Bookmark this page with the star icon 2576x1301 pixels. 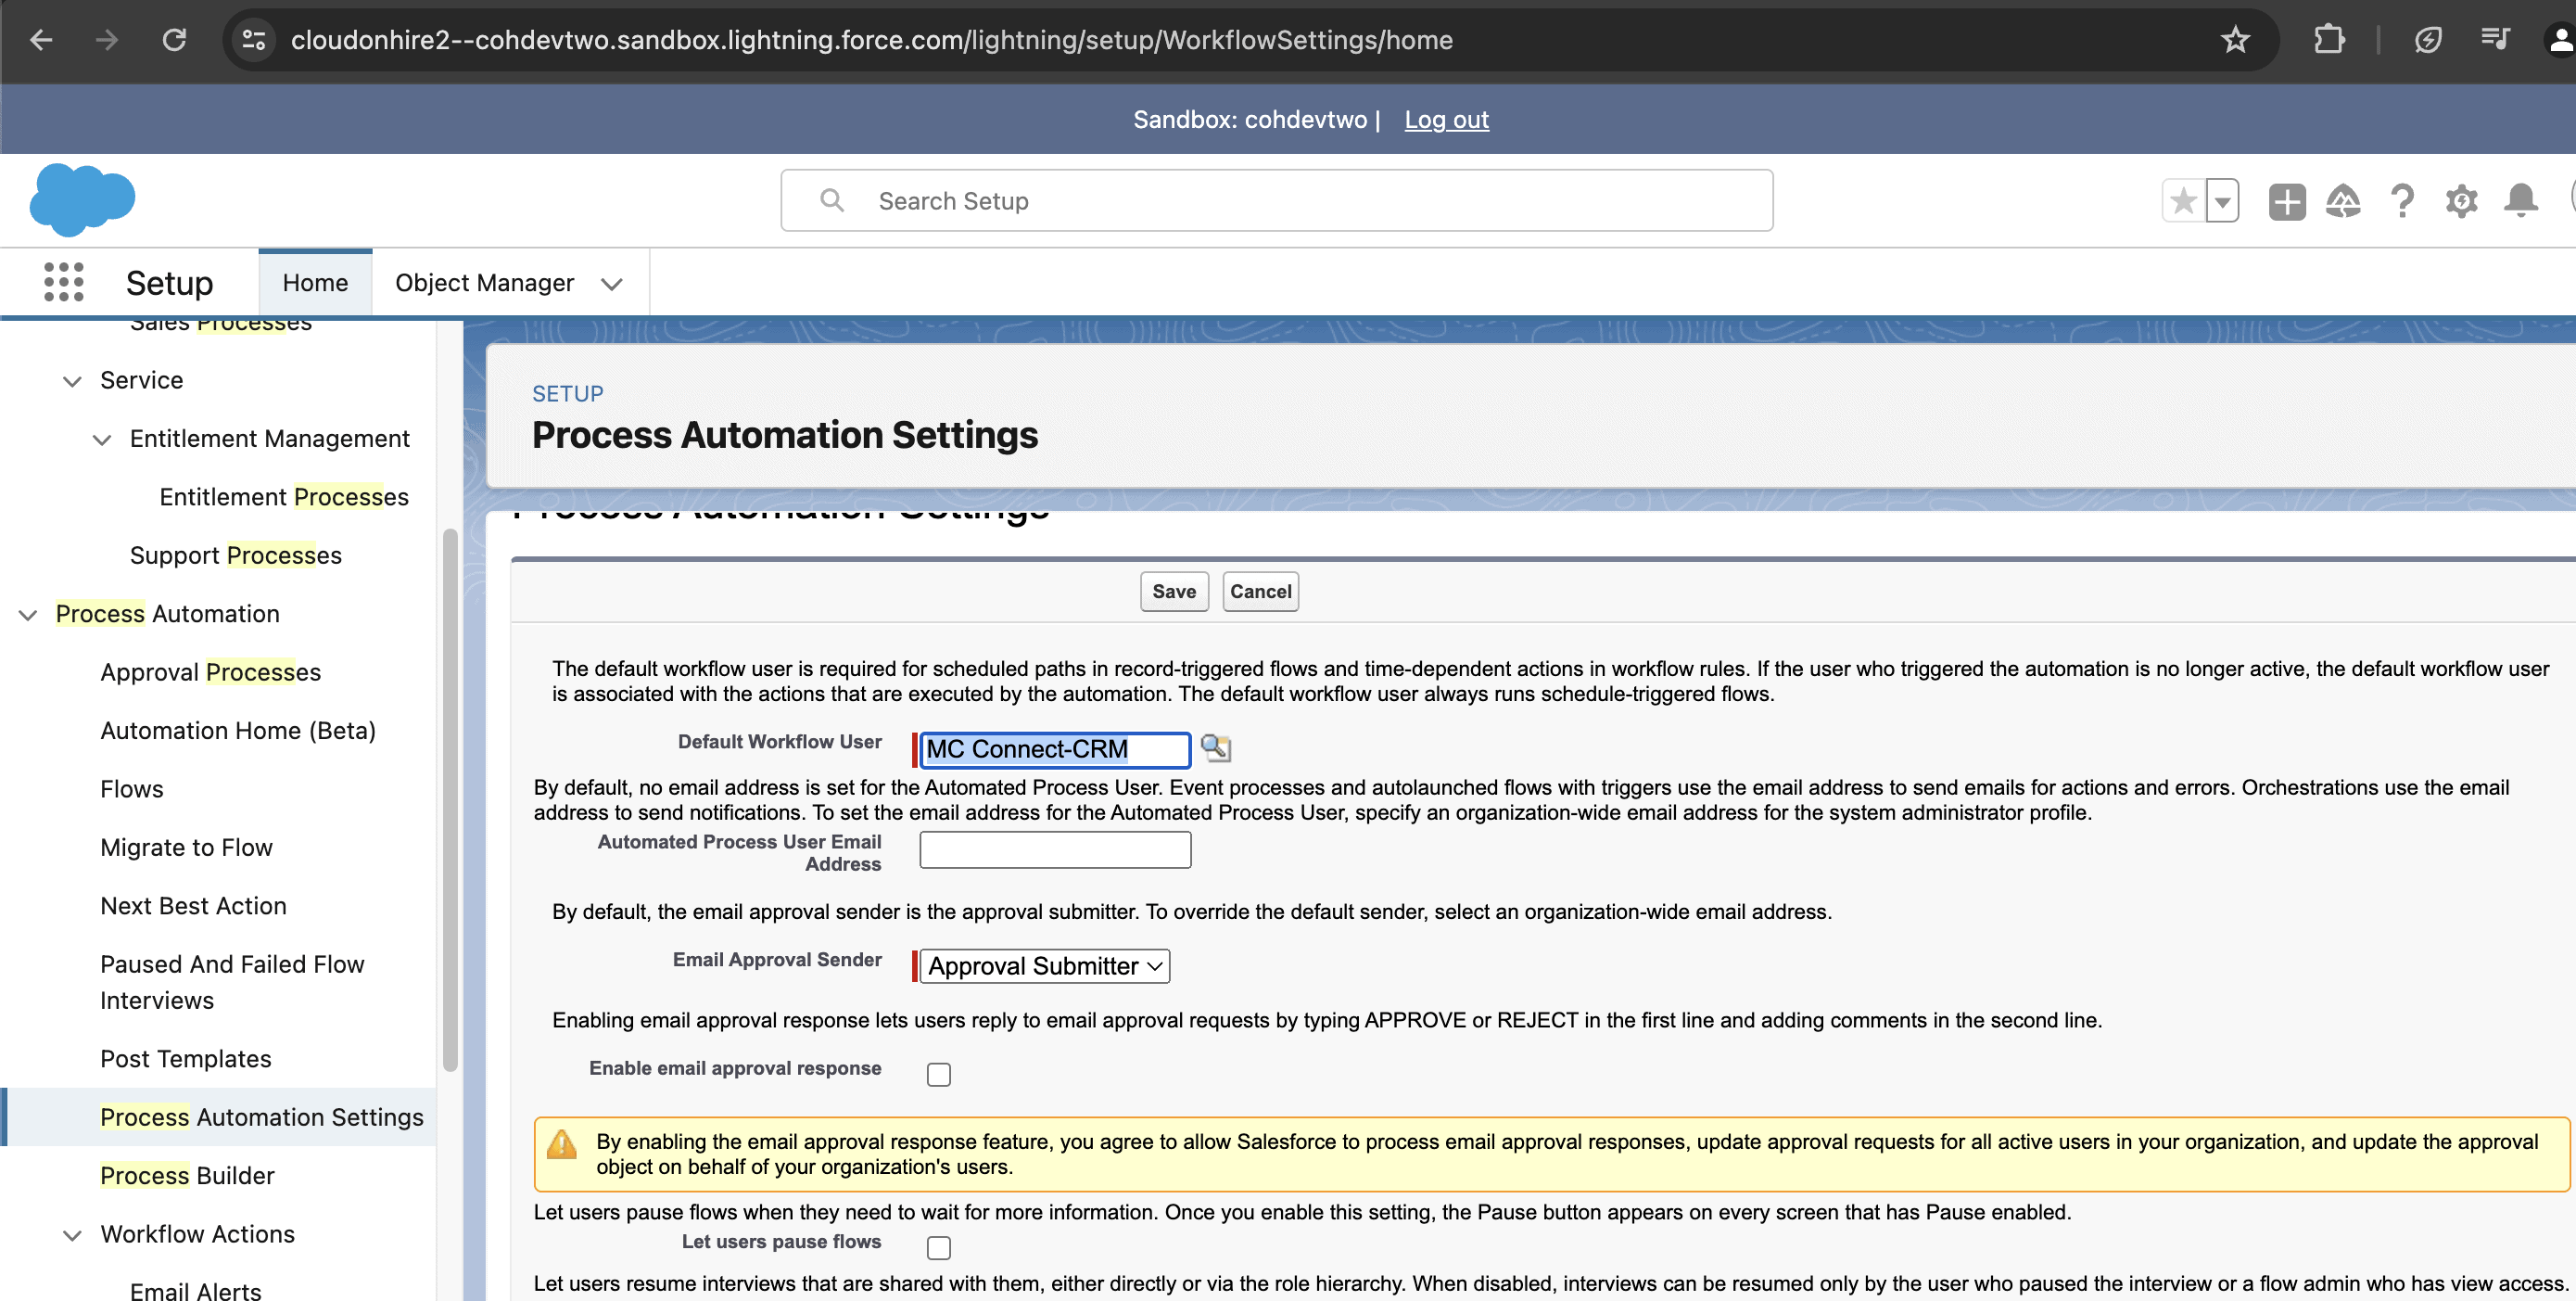point(2235,40)
